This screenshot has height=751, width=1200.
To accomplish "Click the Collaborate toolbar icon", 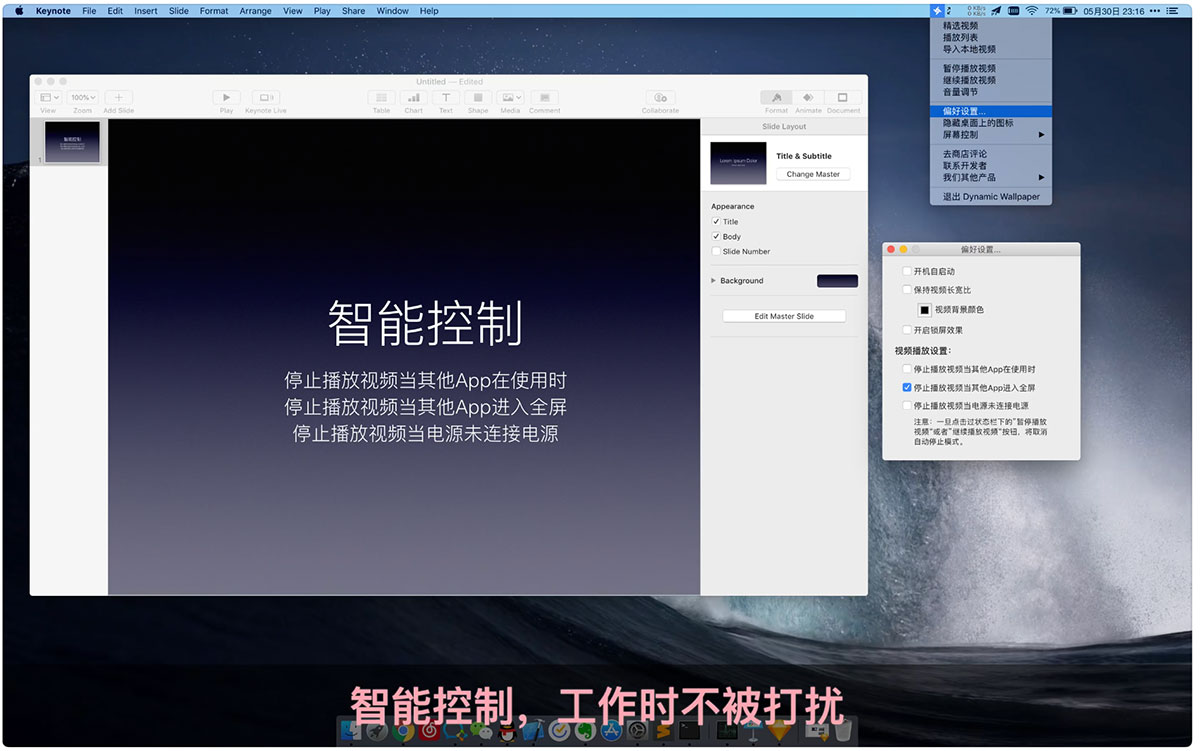I will coord(660,98).
